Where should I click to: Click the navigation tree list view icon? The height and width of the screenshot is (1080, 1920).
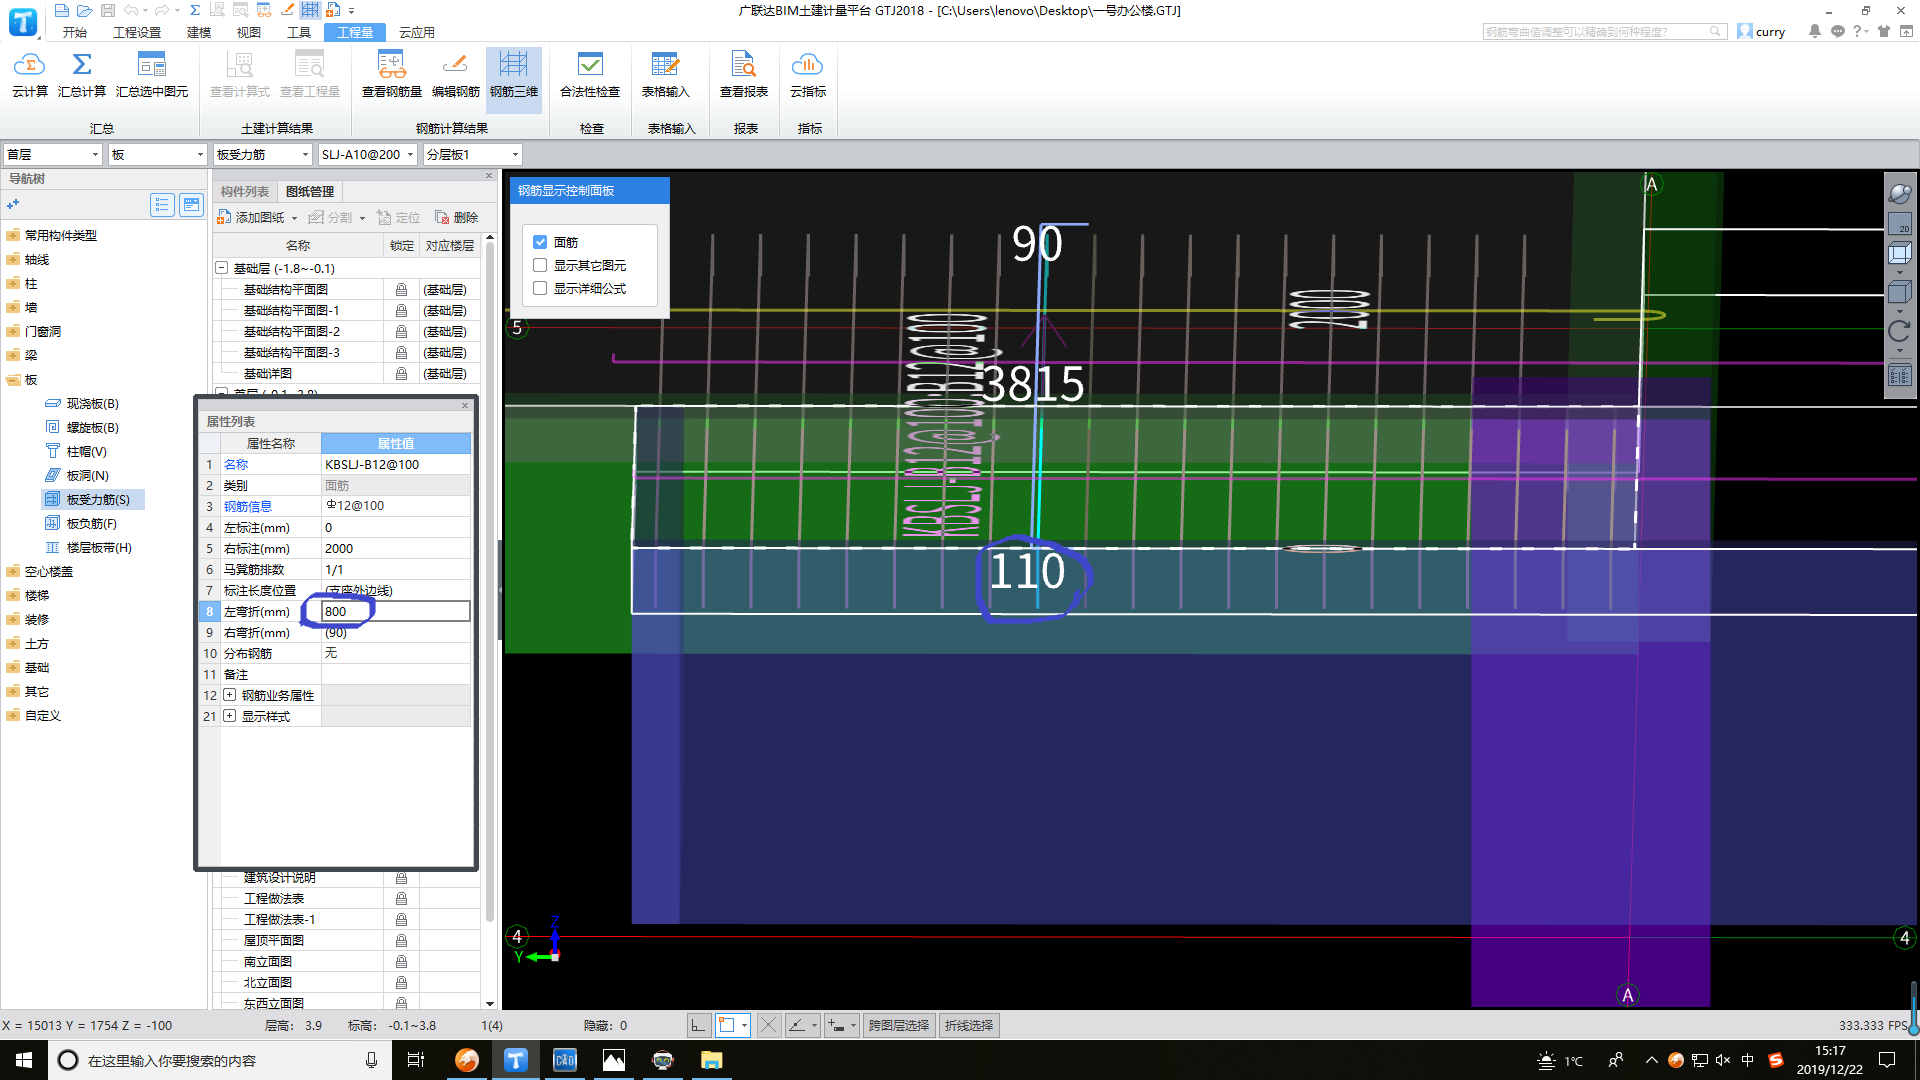[x=162, y=205]
